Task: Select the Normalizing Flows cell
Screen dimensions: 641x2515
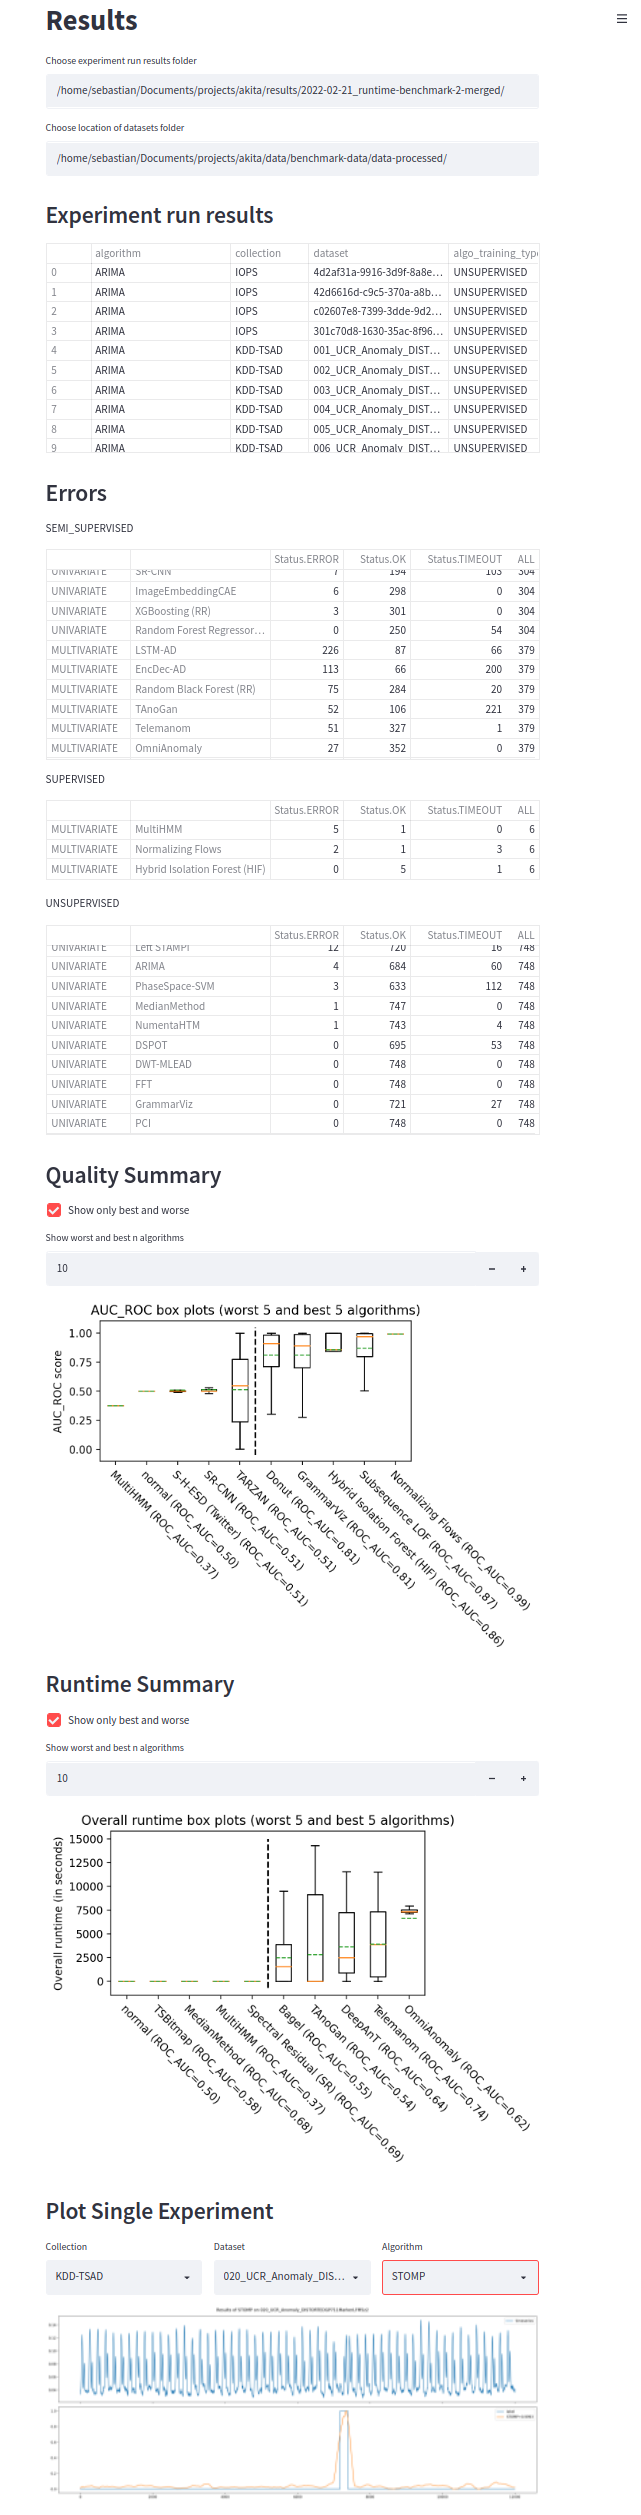Action: pos(200,850)
